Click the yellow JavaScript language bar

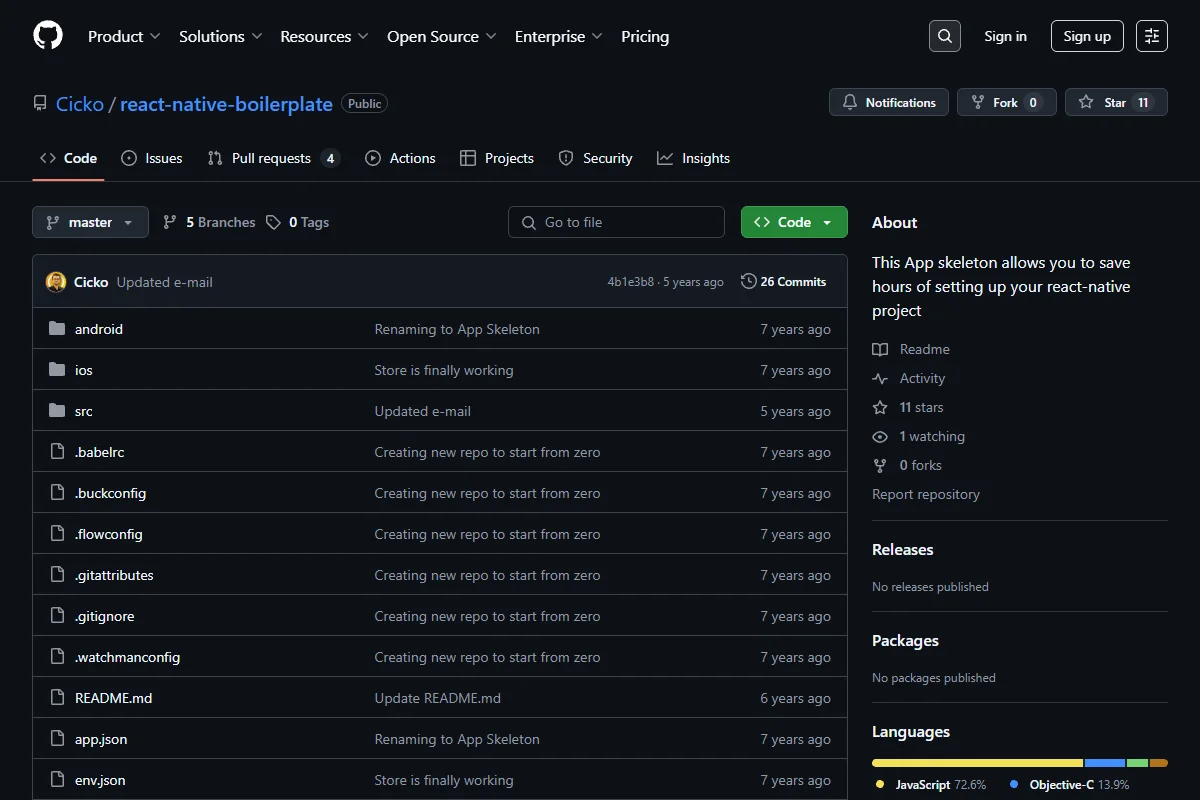coord(978,763)
